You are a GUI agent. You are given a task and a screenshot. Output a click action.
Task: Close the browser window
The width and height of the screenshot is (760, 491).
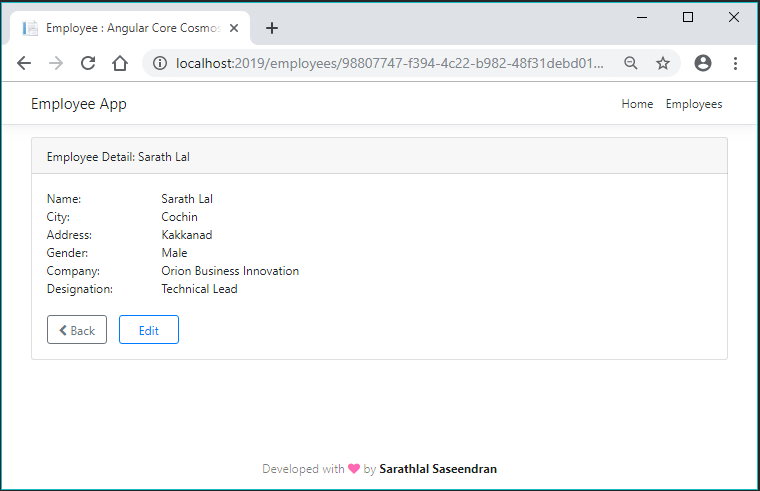click(733, 17)
